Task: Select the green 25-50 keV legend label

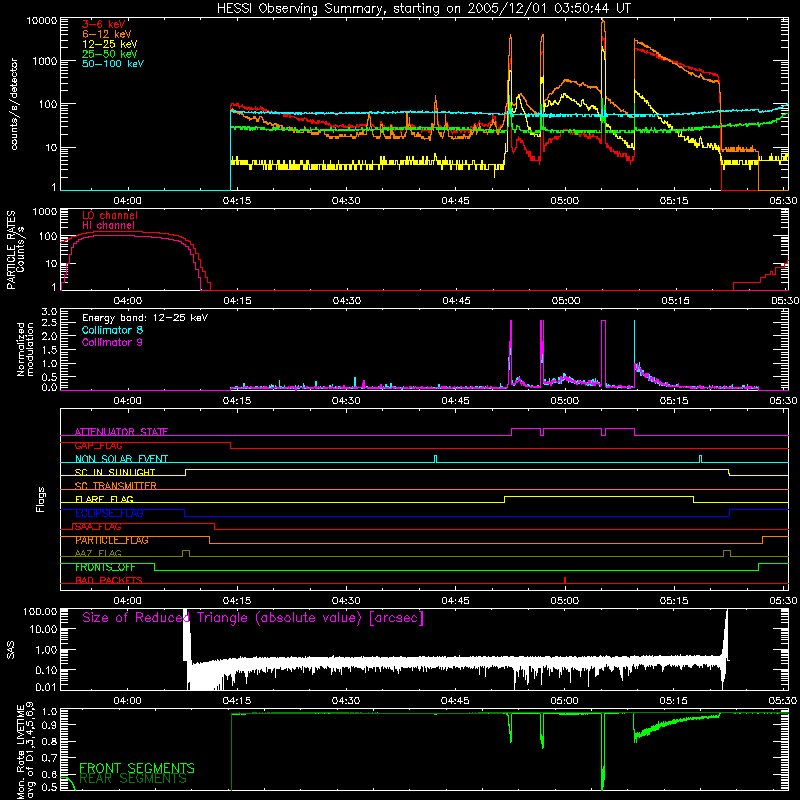Action: 110,54
